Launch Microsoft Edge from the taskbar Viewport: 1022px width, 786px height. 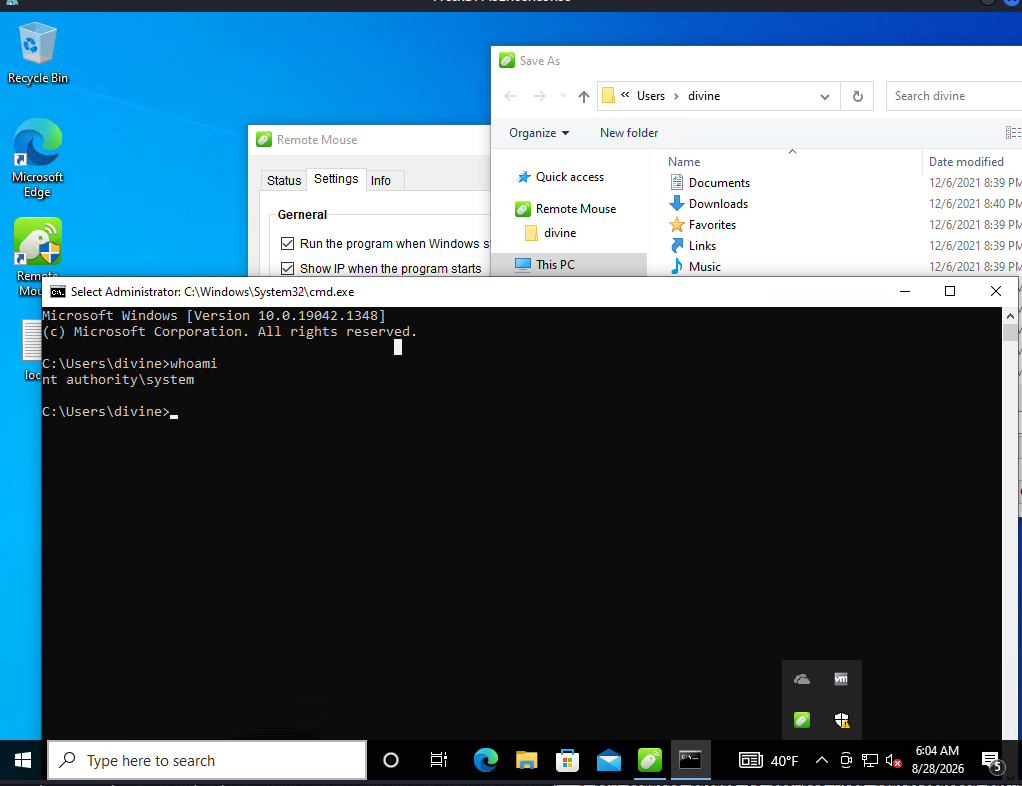tap(486, 761)
